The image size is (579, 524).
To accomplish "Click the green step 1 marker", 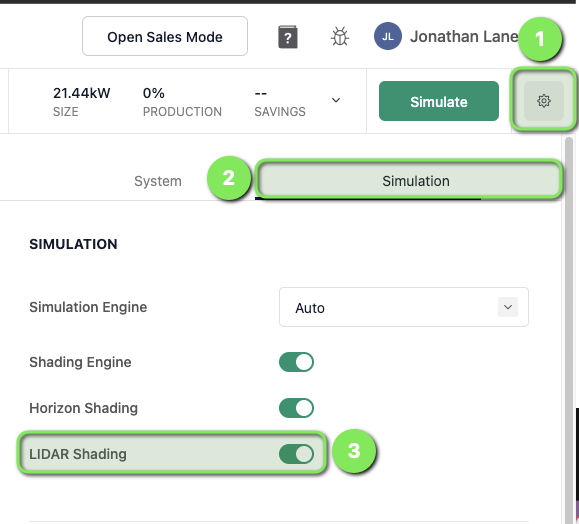I will [540, 39].
